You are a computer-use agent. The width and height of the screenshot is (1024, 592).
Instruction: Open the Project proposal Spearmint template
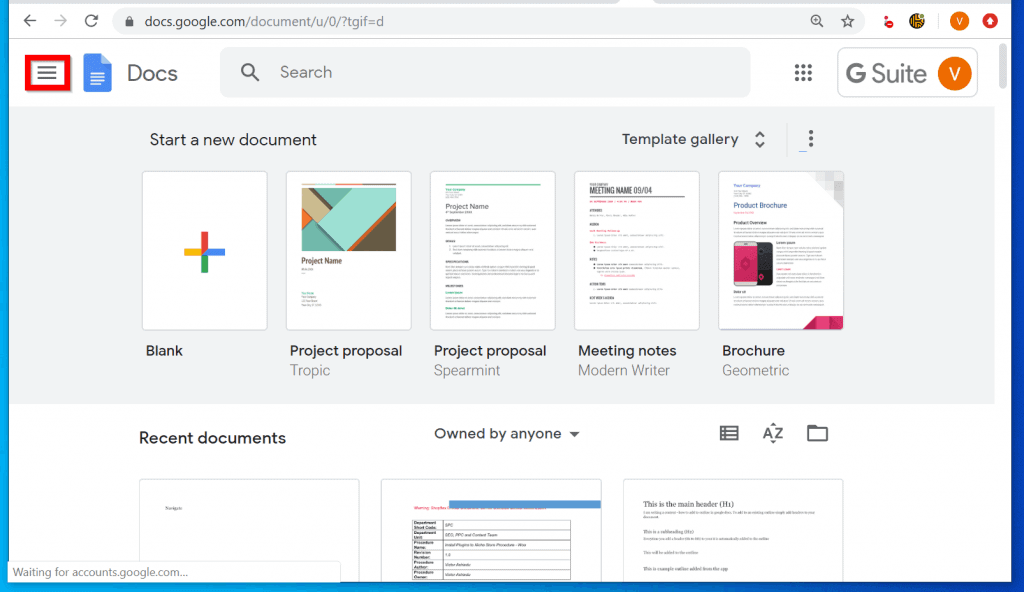493,251
